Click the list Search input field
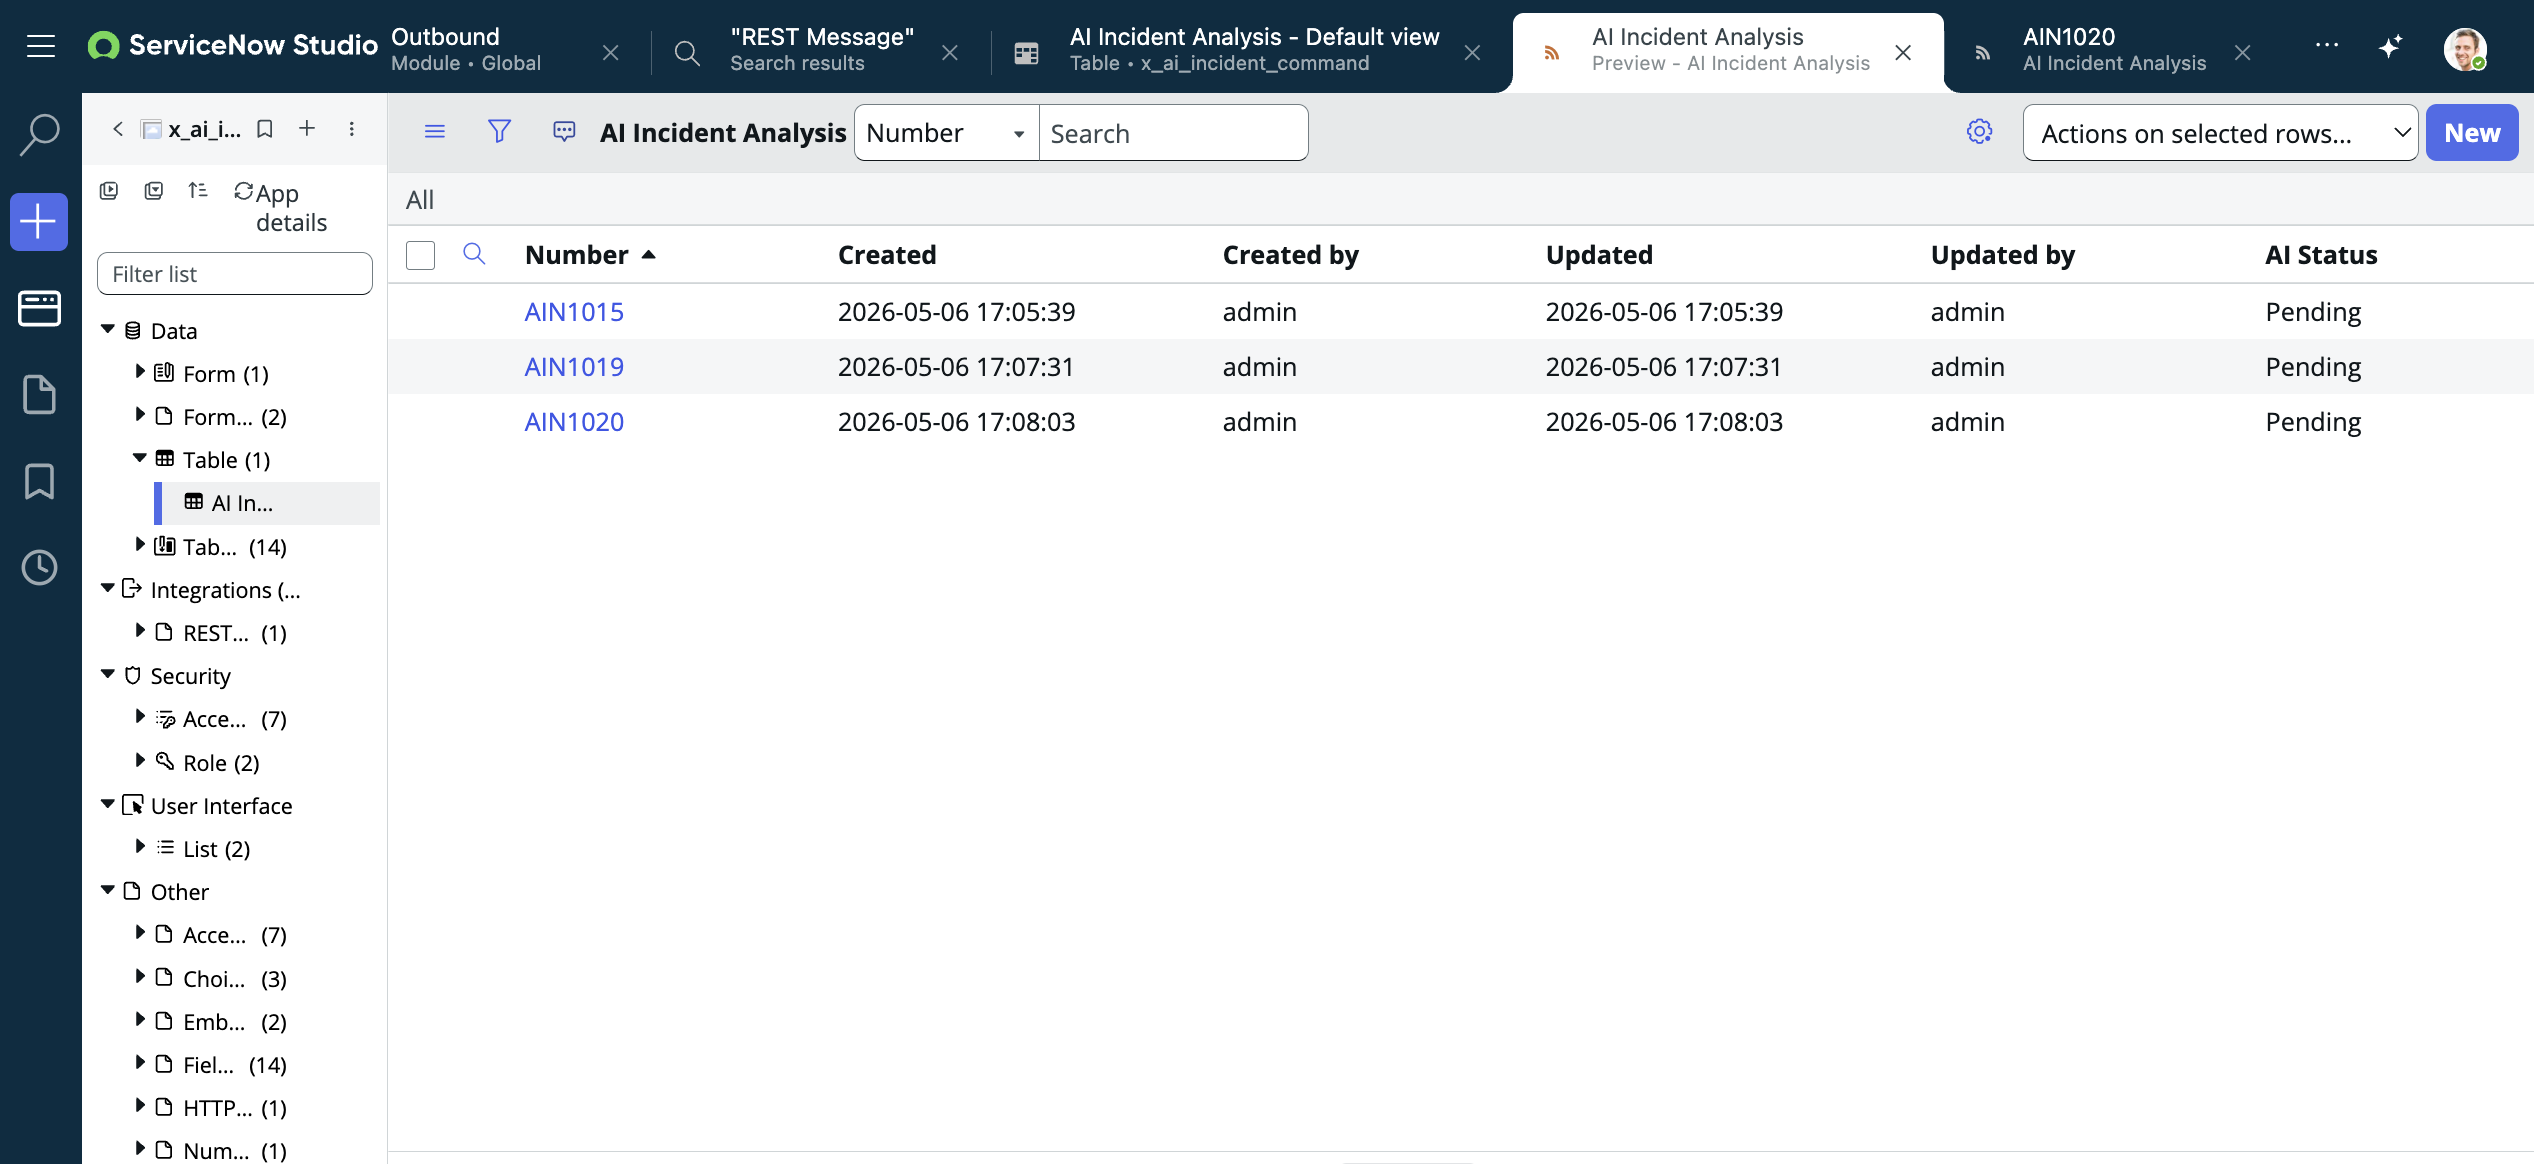This screenshot has height=1164, width=2534. [x=1173, y=133]
